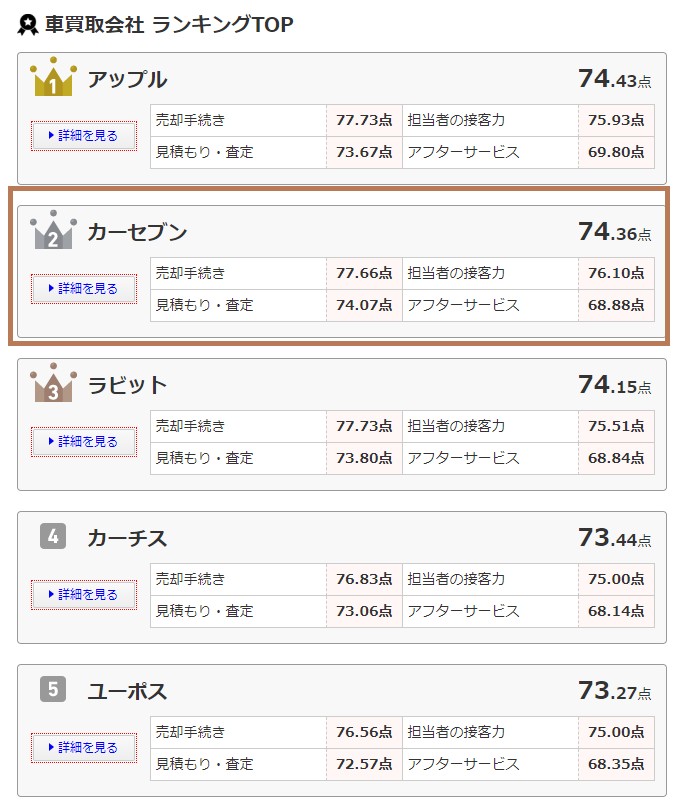The width and height of the screenshot is (675, 809).
Task: Select the アップル company name
Action: [x=127, y=80]
